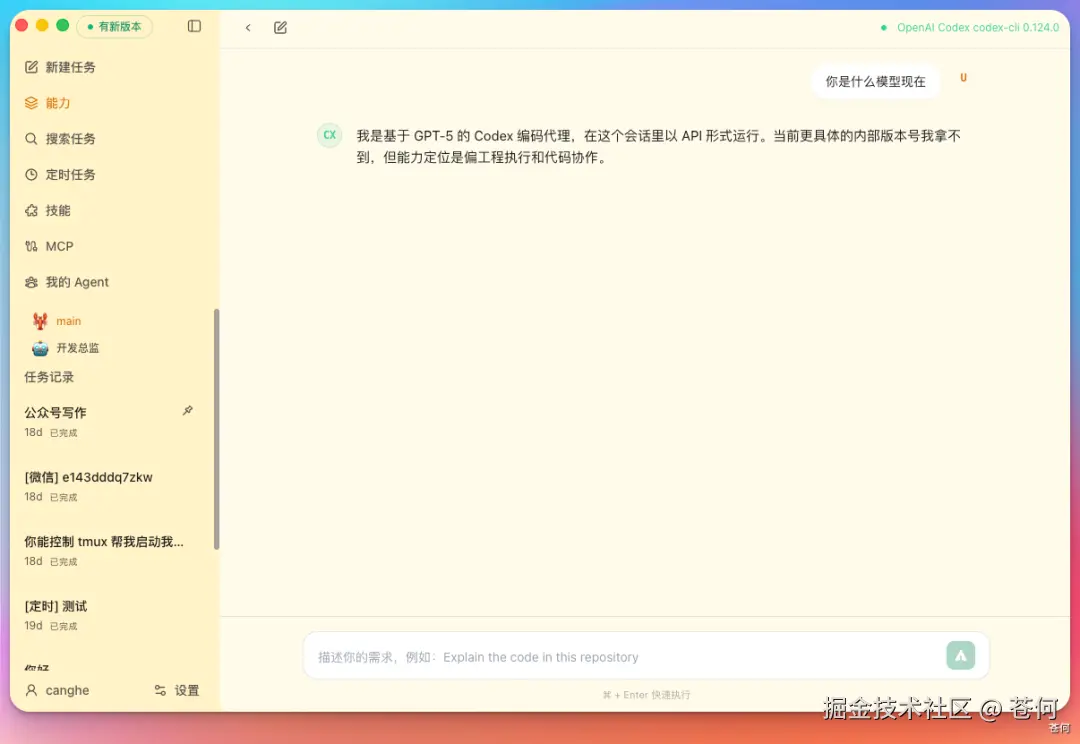Click the green send arrow button
The width and height of the screenshot is (1080, 744).
click(x=960, y=655)
